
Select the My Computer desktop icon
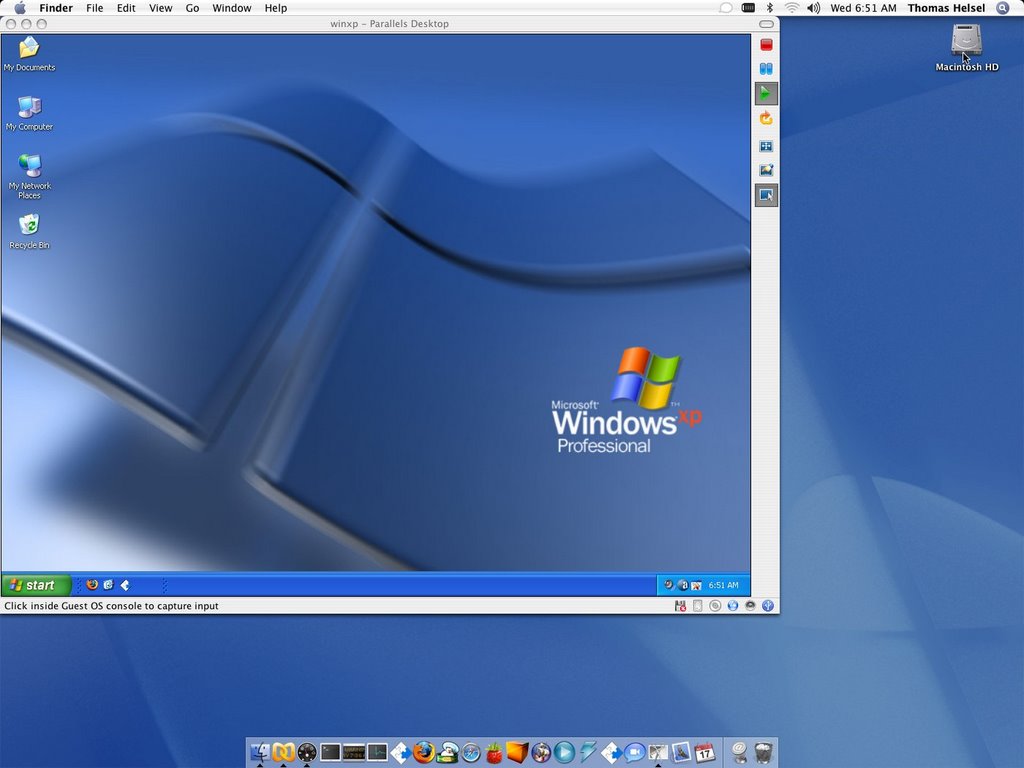29,113
